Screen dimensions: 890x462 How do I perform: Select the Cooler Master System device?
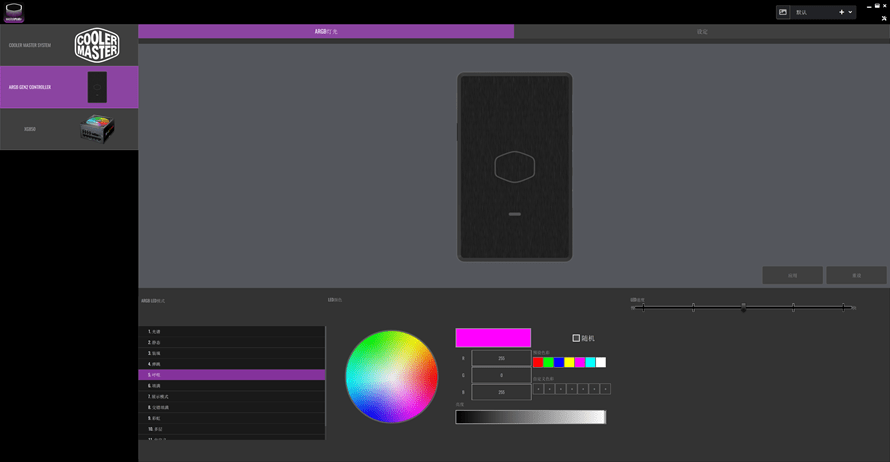pyautogui.click(x=69, y=45)
